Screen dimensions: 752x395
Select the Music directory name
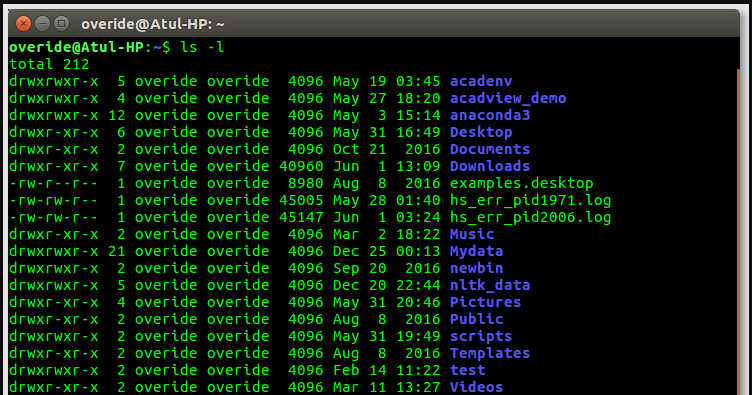coord(472,234)
